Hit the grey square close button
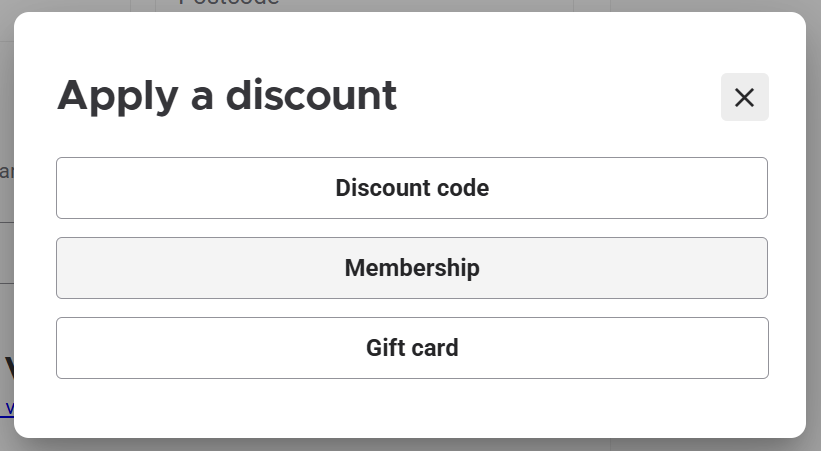This screenshot has height=451, width=821. 744,97
